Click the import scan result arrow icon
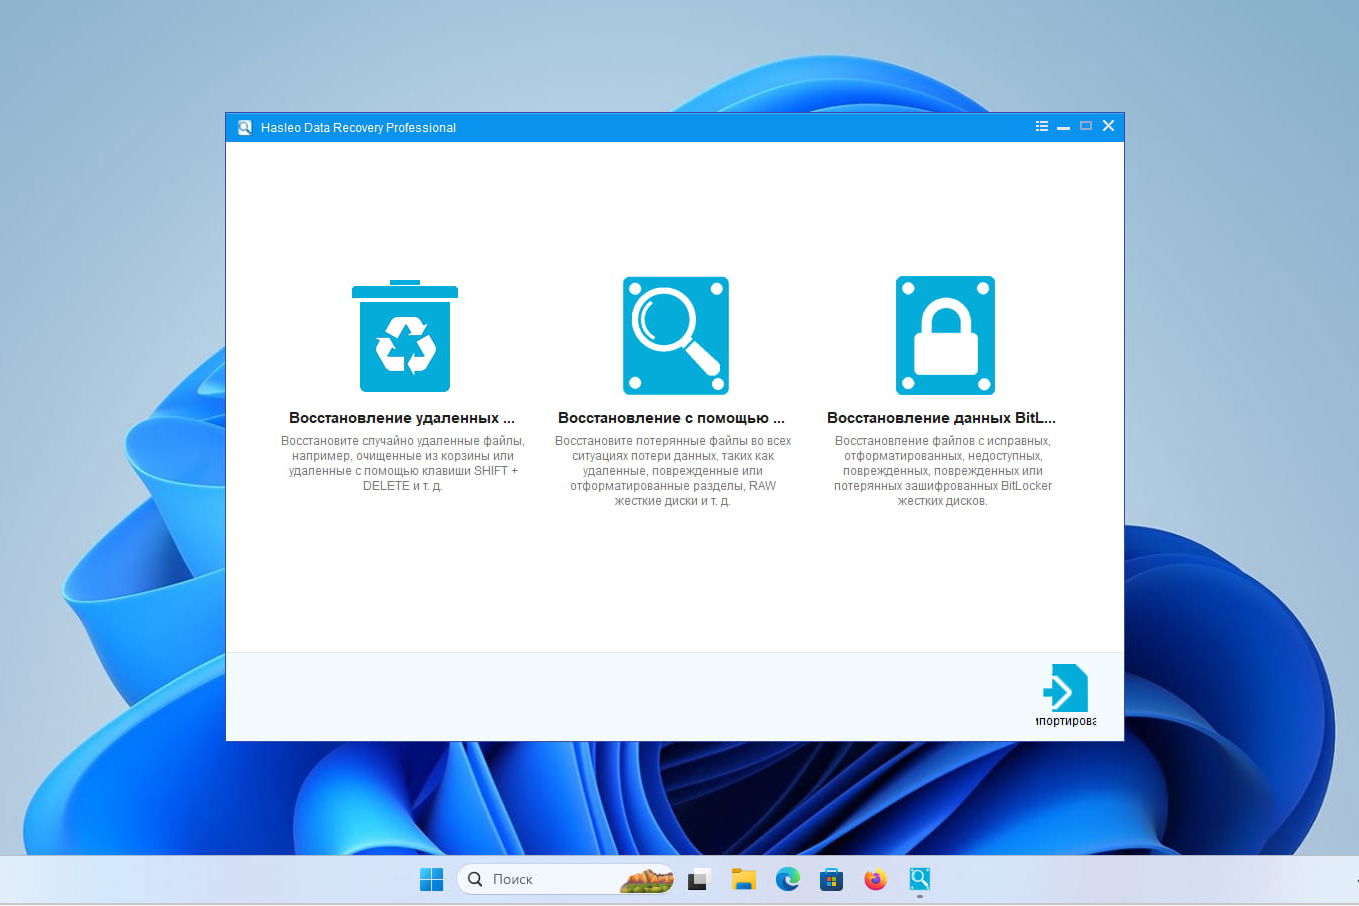1359x906 pixels. pos(1065,688)
